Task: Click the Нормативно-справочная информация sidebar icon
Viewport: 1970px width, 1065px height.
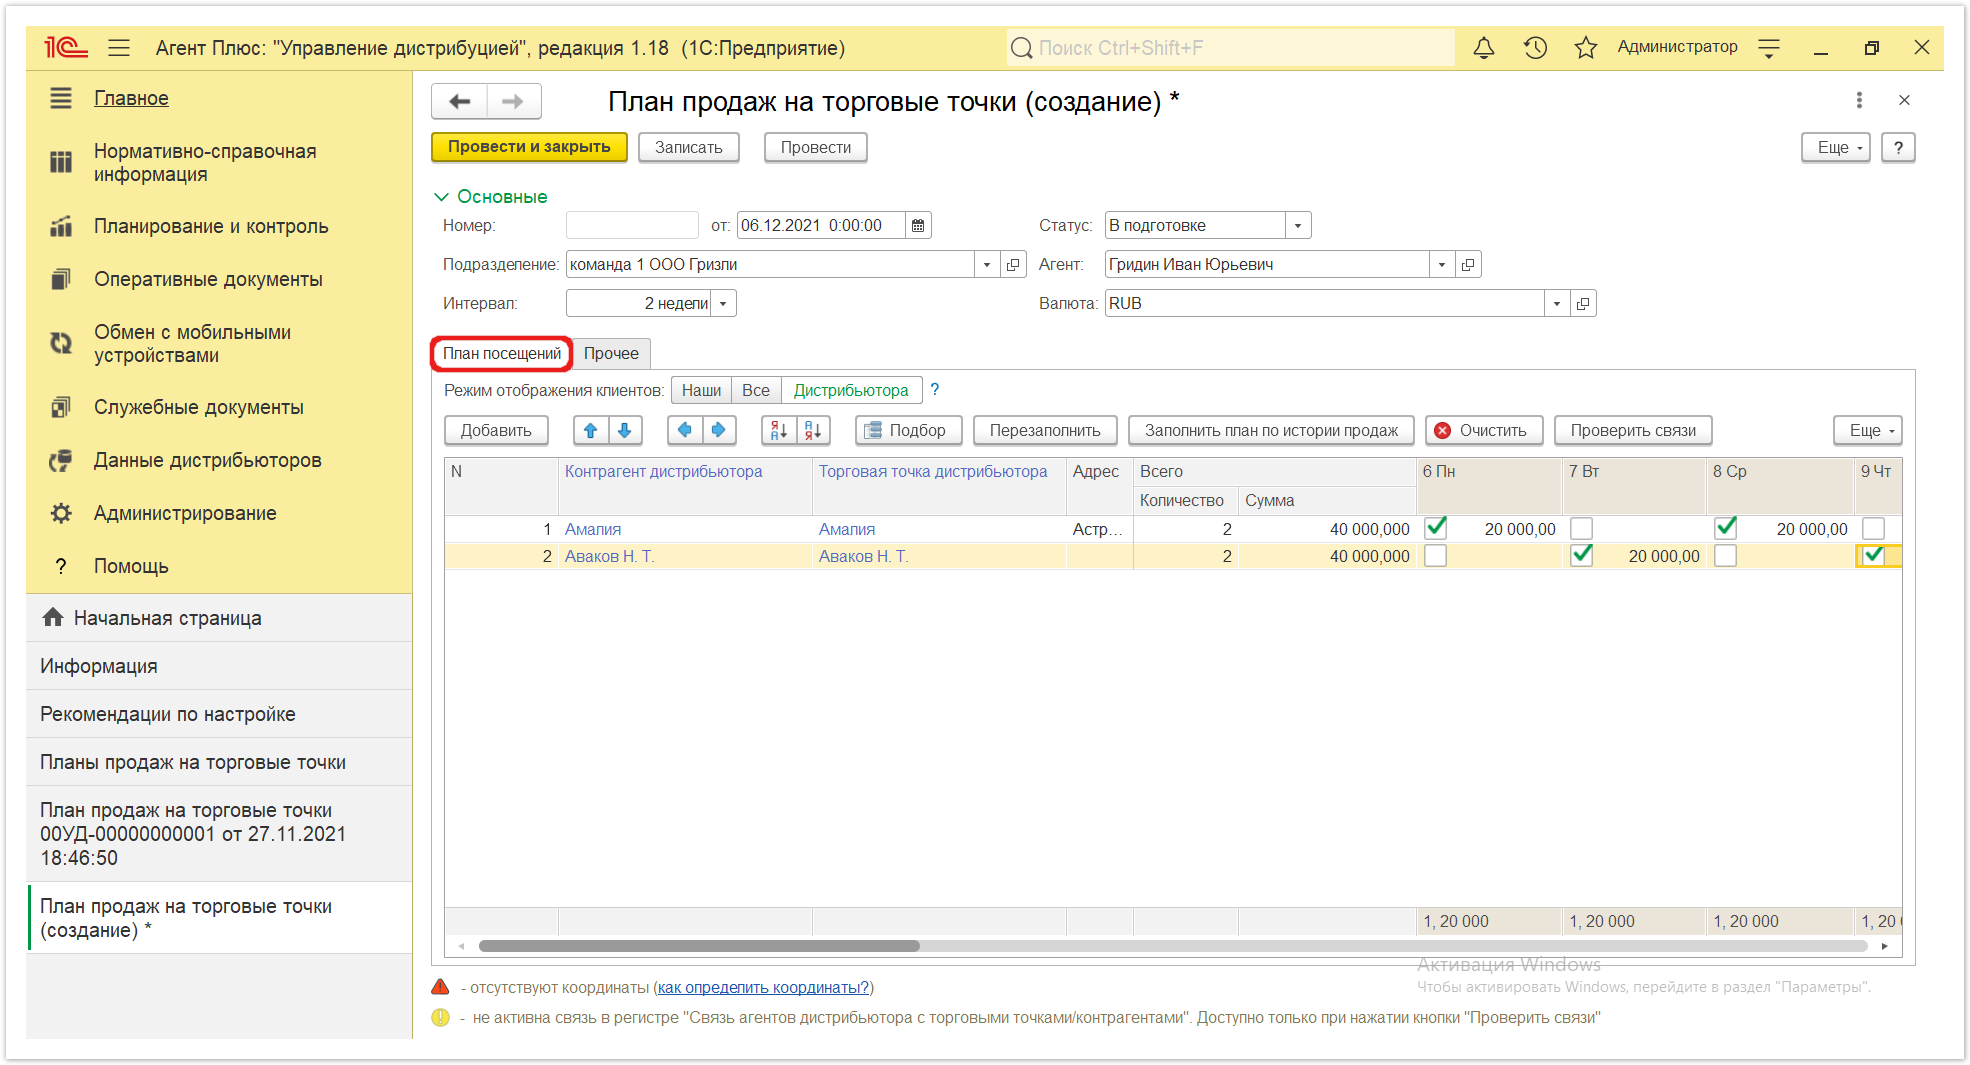Action: pos(61,162)
